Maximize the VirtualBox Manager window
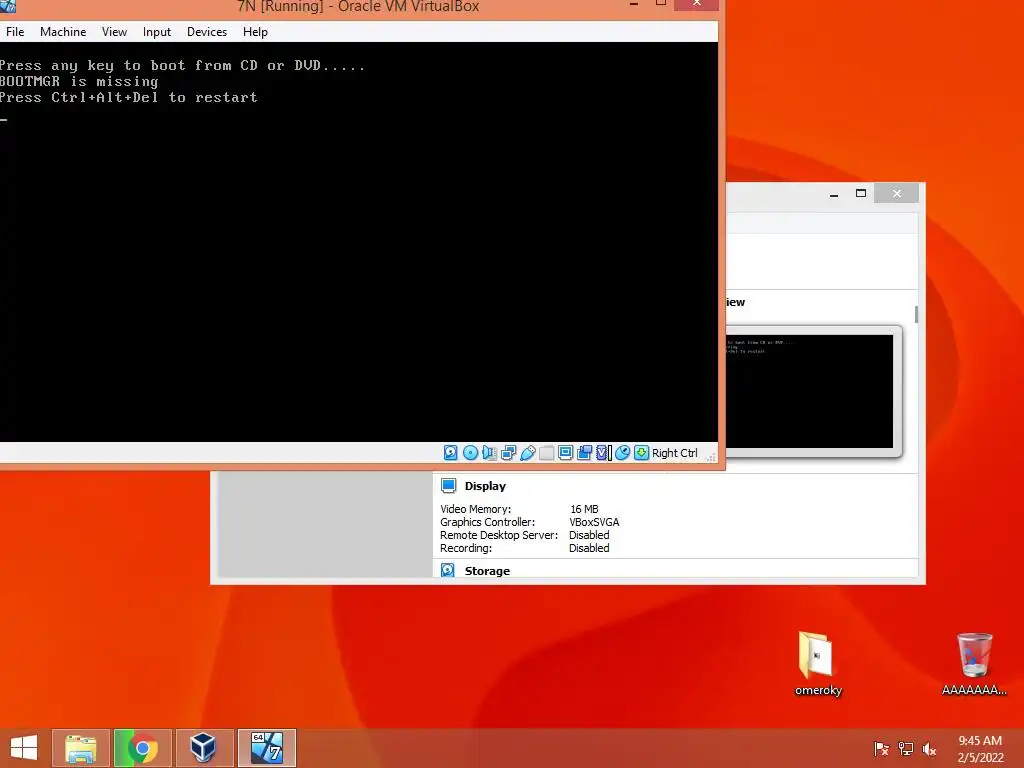 [861, 193]
